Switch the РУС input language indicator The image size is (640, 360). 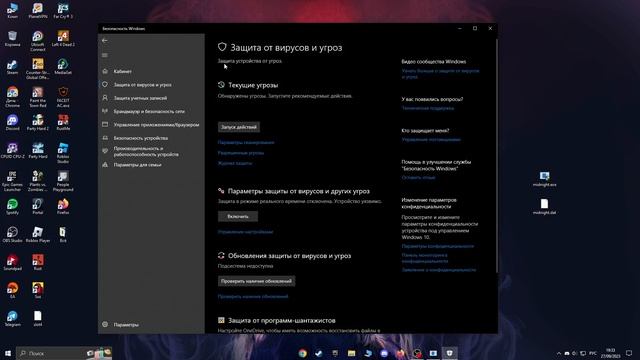click(593, 353)
